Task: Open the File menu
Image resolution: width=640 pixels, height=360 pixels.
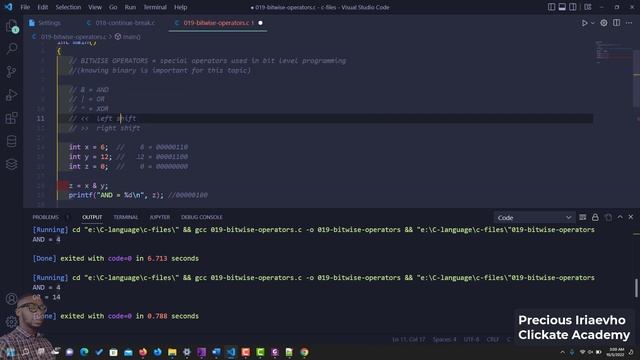Action: 25,7
